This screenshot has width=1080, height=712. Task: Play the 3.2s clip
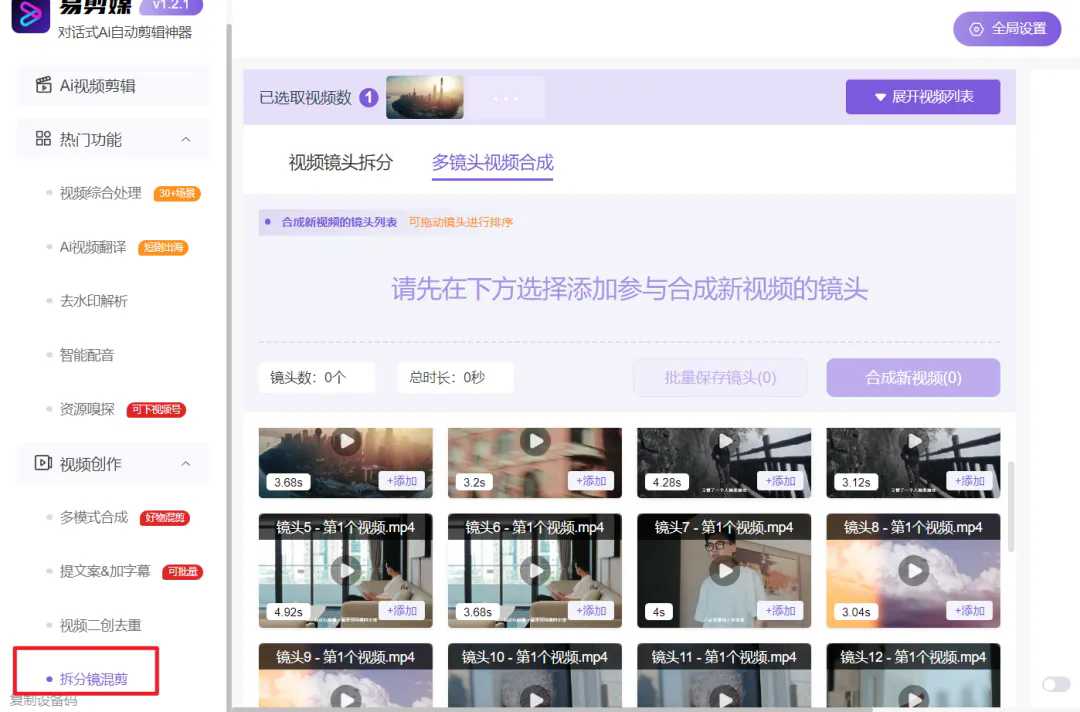[x=535, y=441]
